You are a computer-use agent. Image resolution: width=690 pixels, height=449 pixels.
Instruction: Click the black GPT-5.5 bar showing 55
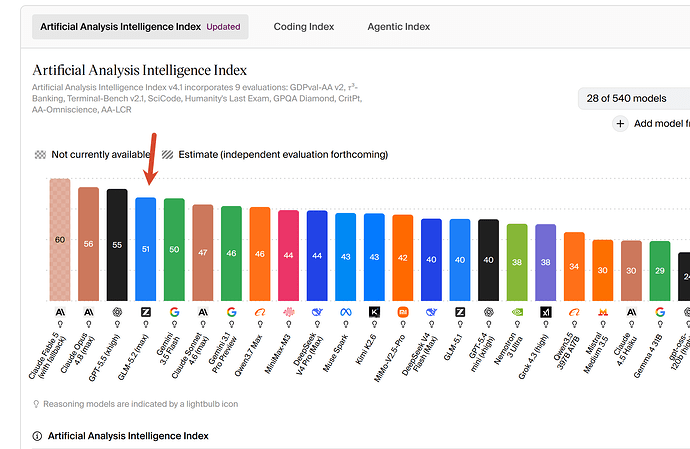[x=117, y=245]
